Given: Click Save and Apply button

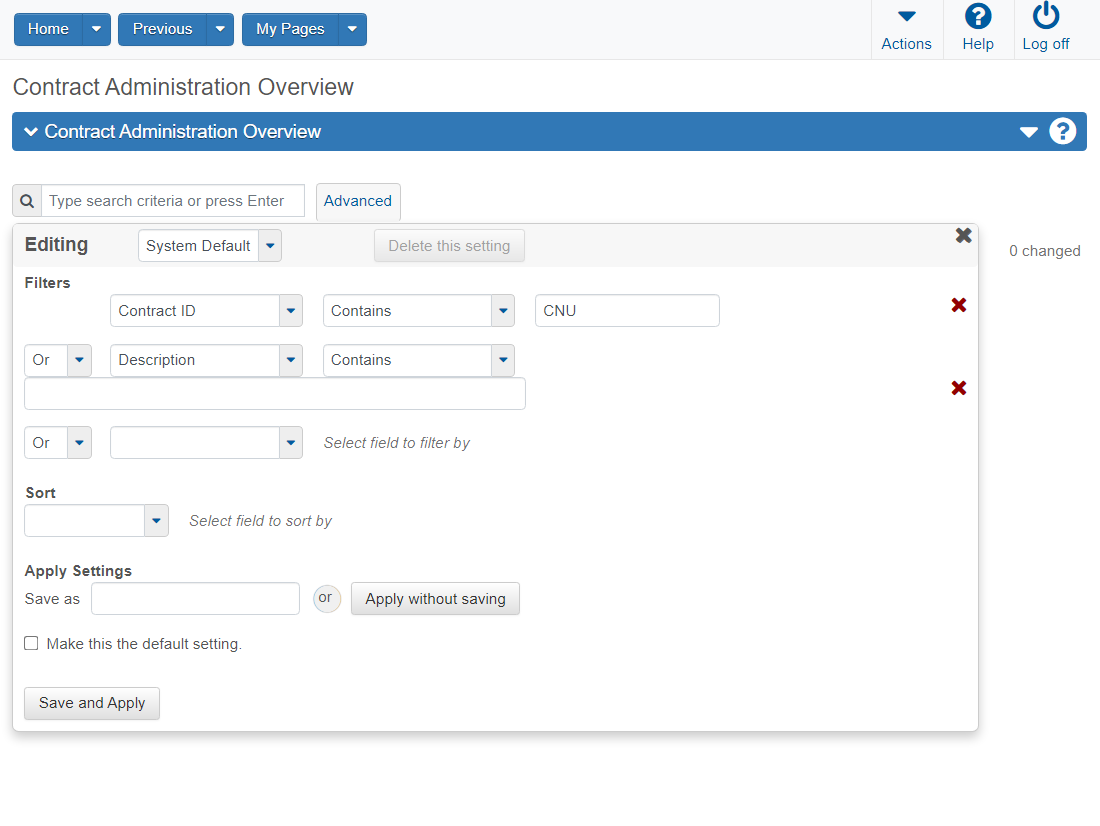Looking at the screenshot, I should coord(92,703).
